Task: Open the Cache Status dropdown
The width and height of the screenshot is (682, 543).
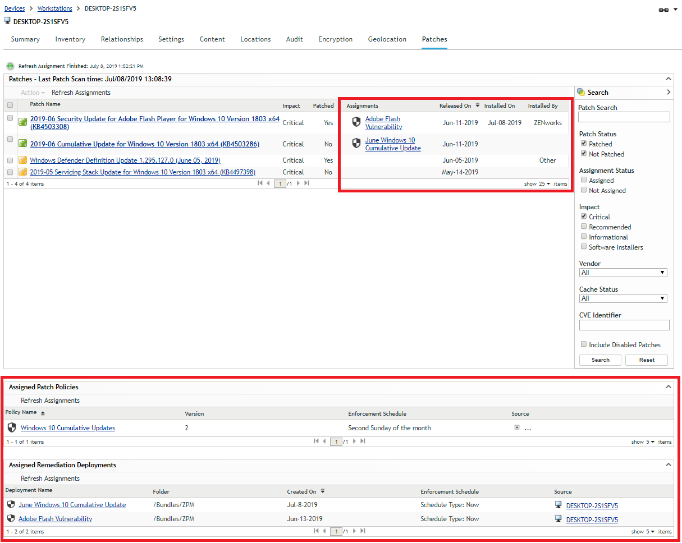Action: (x=623, y=298)
